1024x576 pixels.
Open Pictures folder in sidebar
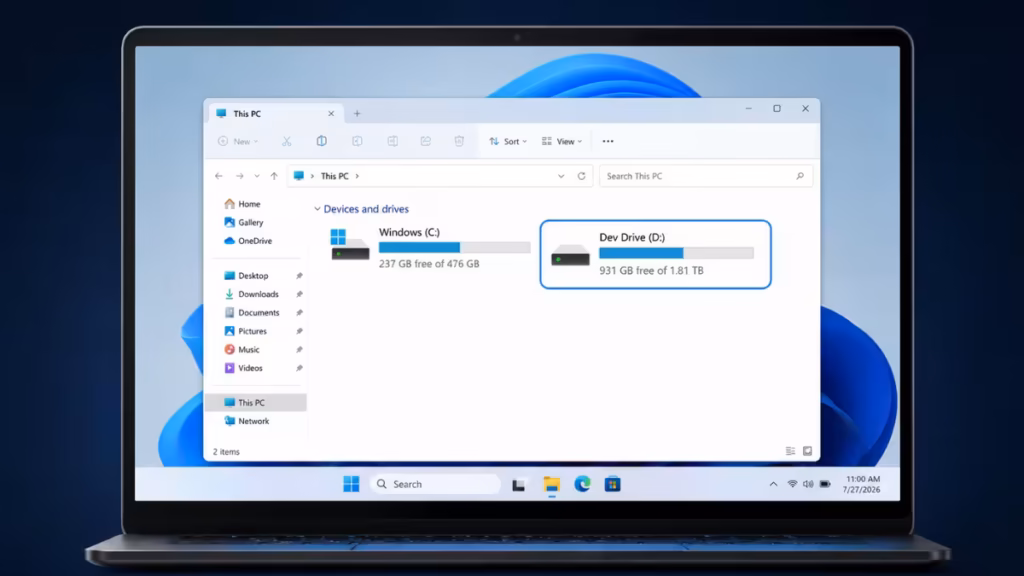246,331
